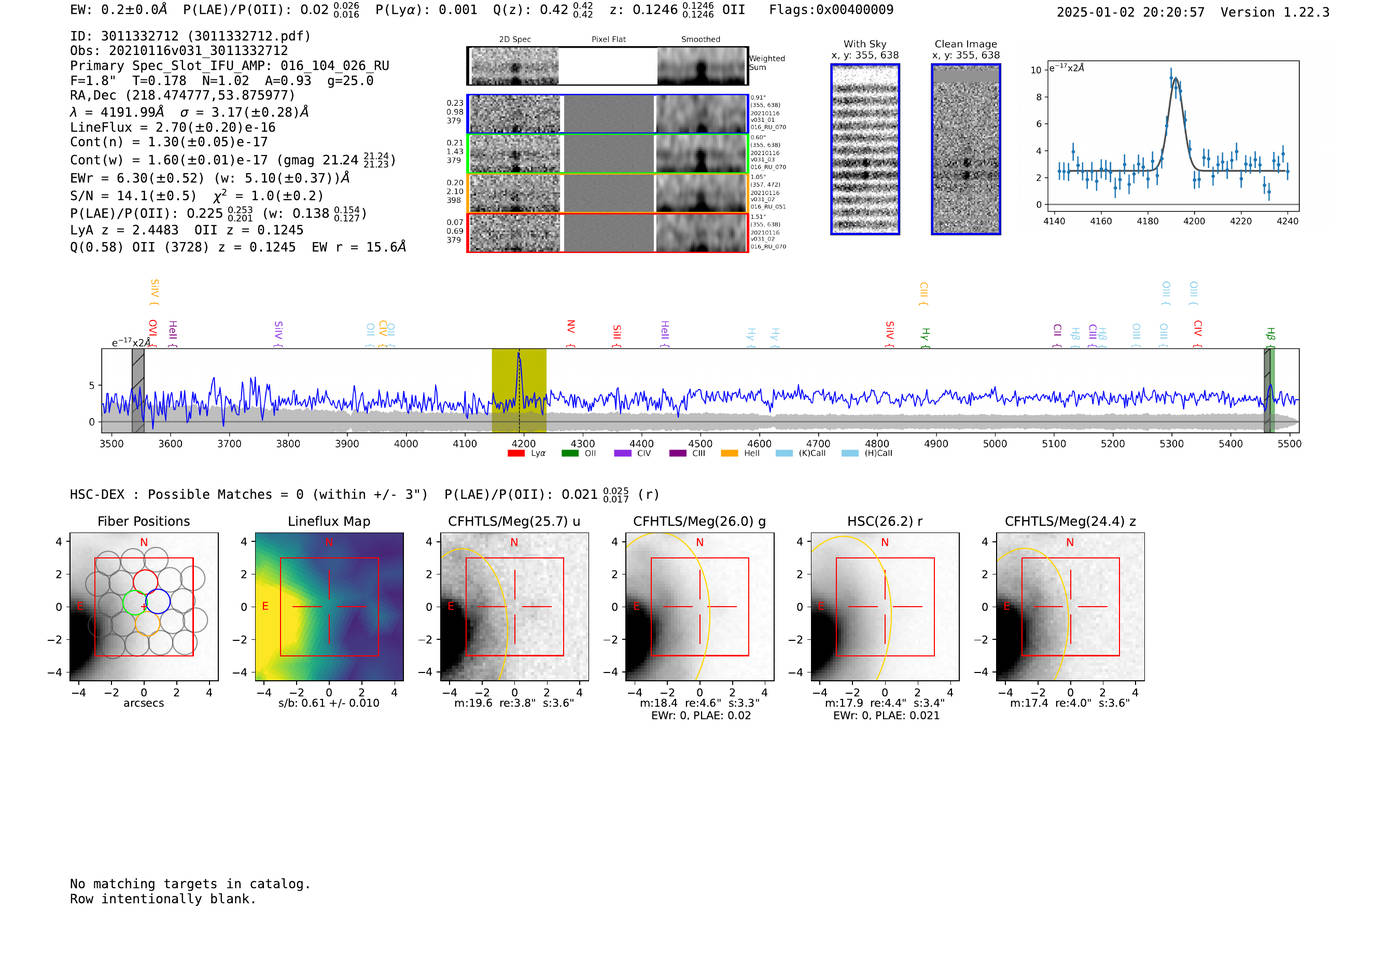
Task: Open the With Sky image cutout
Action: point(865,149)
